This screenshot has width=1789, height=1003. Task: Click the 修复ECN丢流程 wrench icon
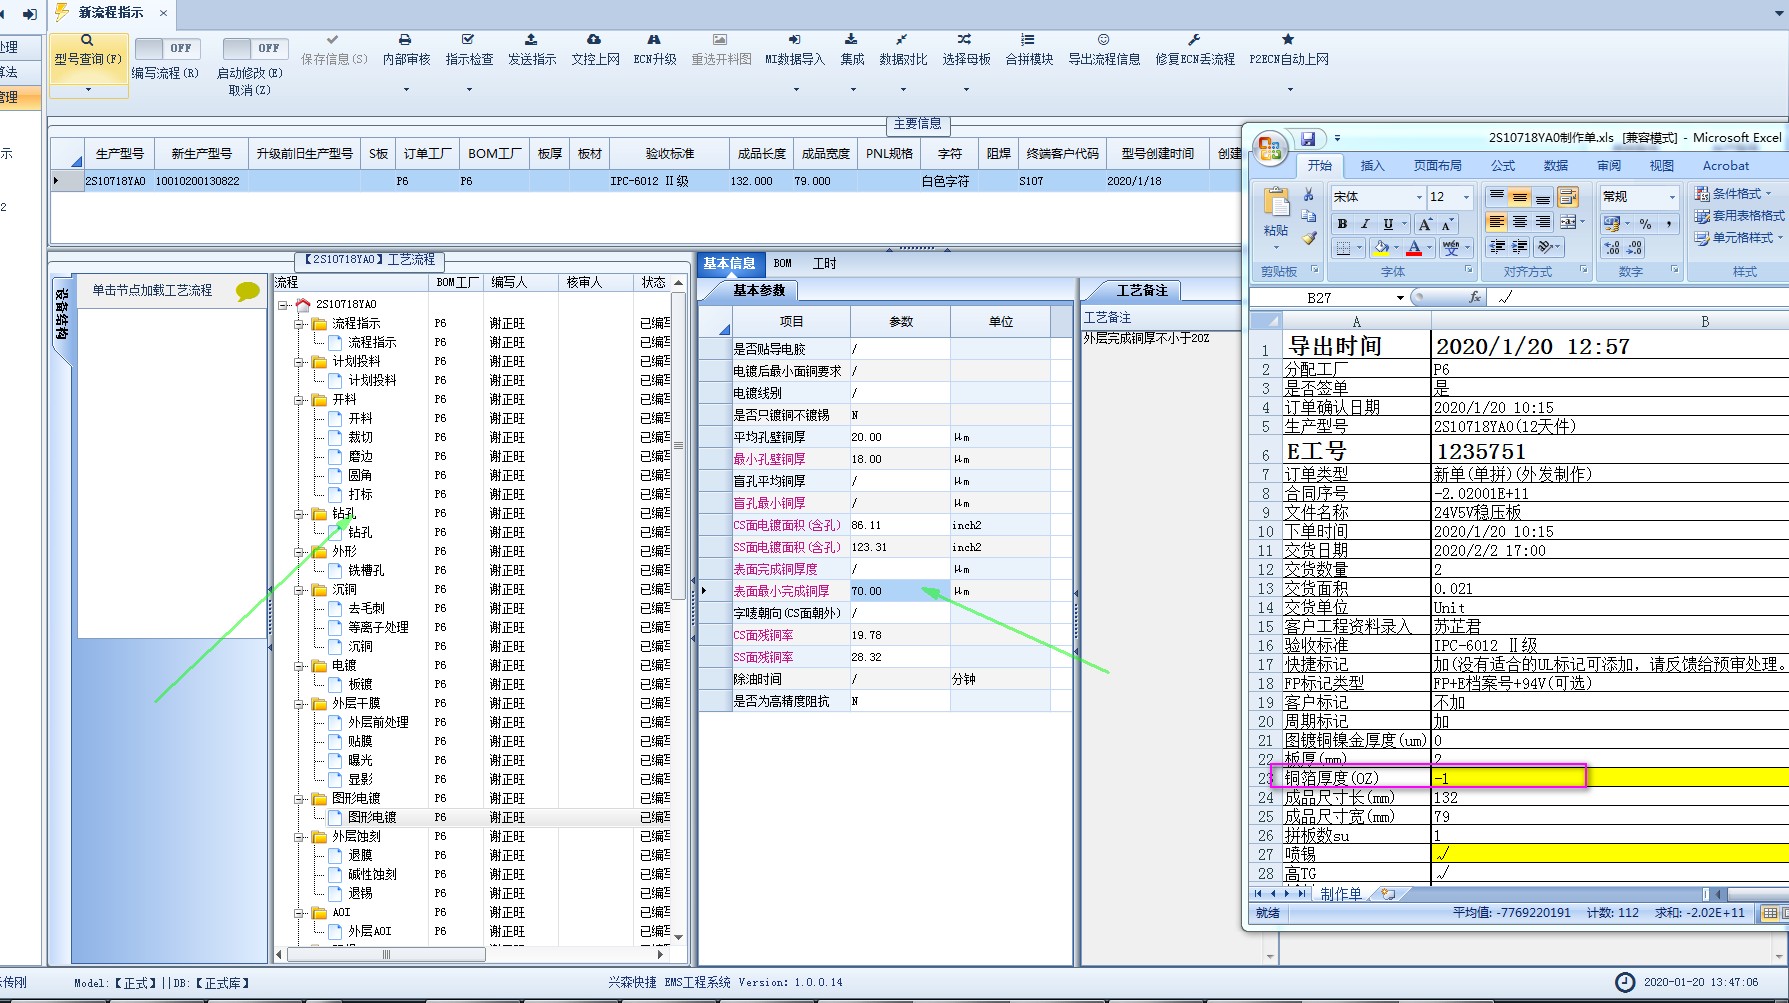click(x=1194, y=40)
